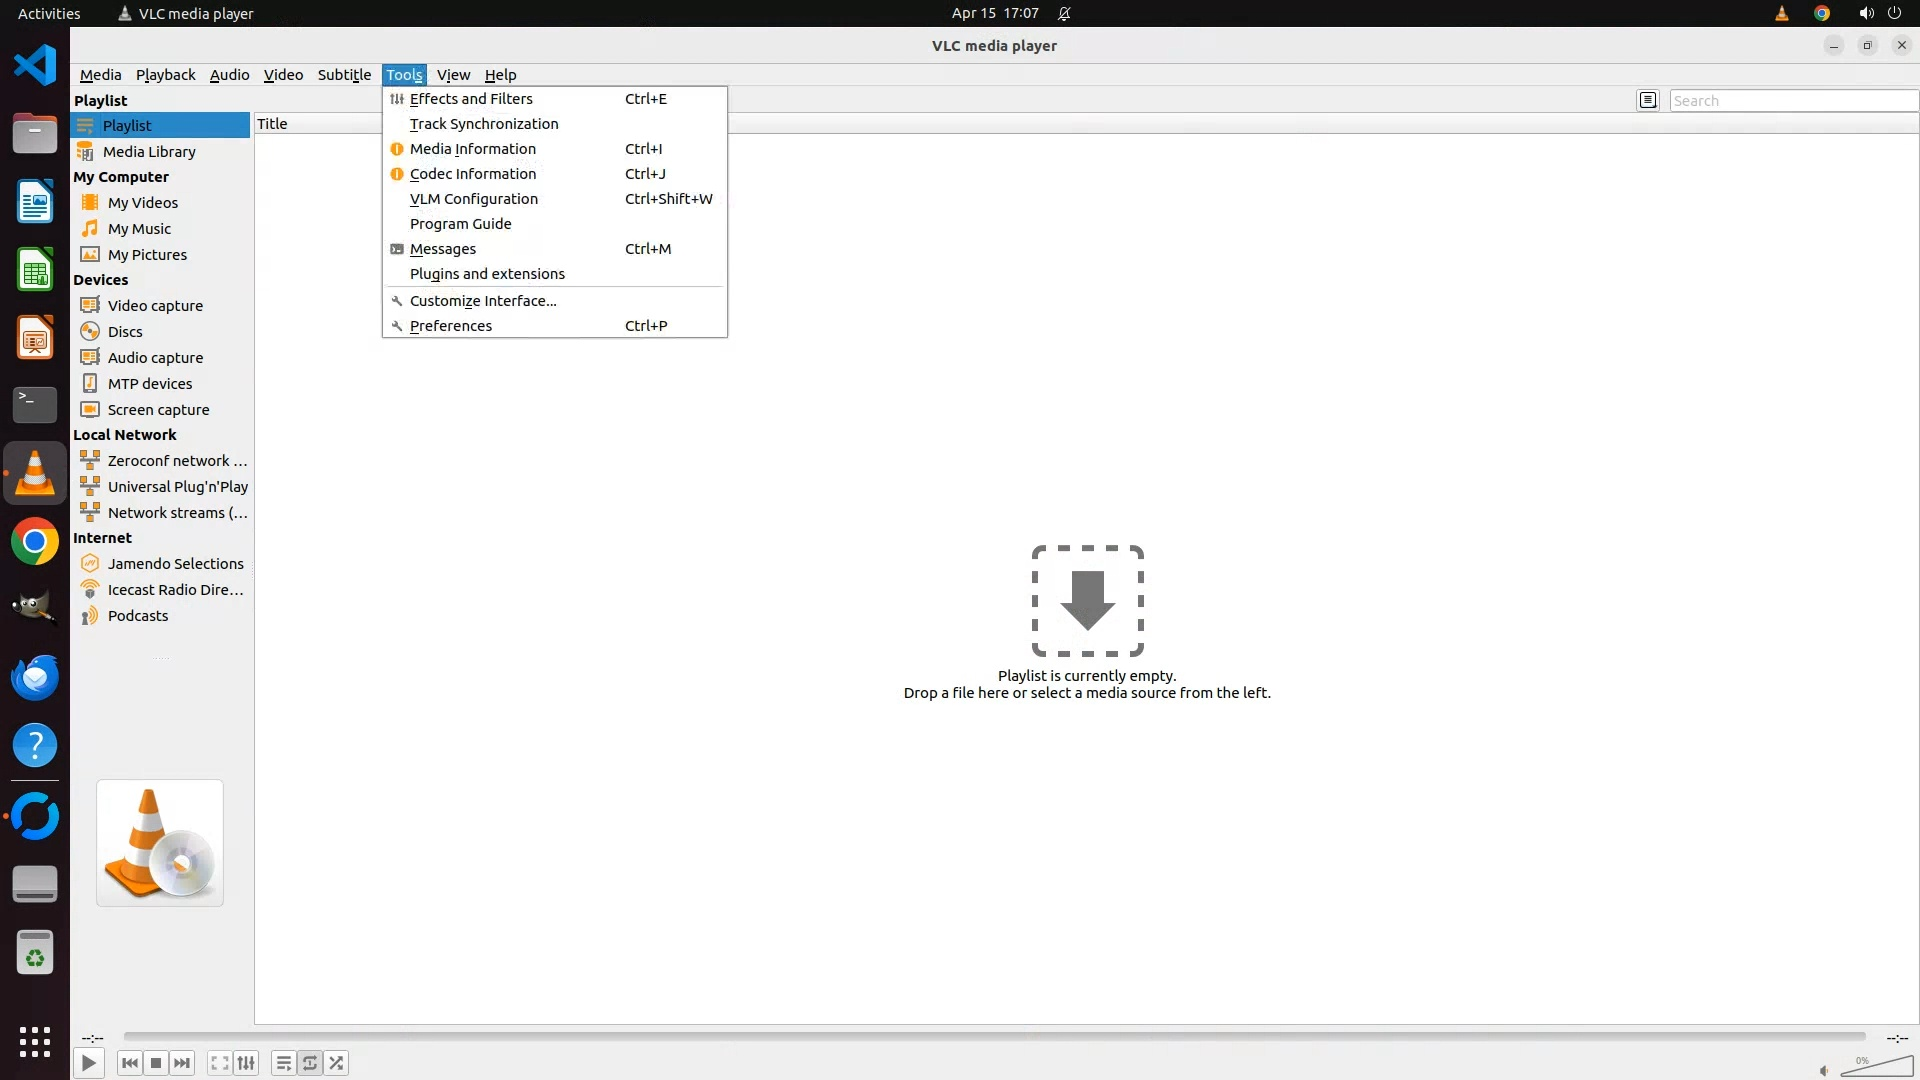Click the playlist Search field
Viewport: 1920px width, 1080px height.
[1790, 101]
